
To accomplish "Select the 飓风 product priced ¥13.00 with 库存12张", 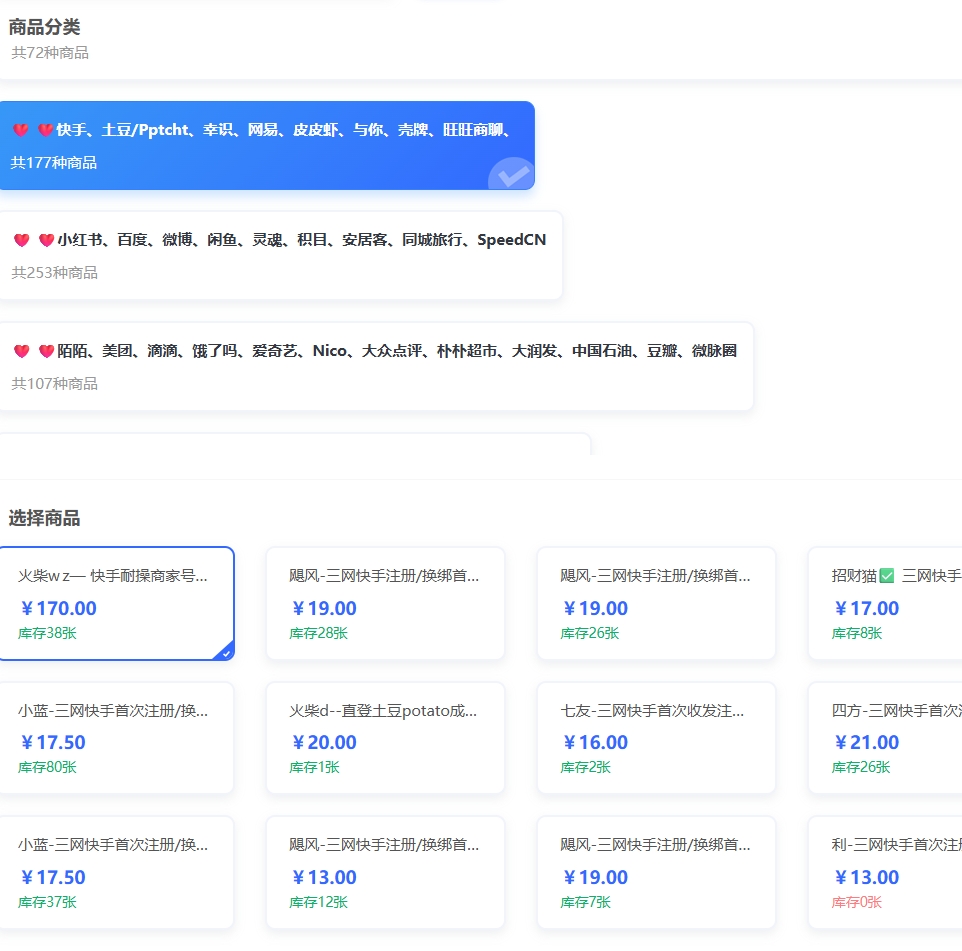I will point(385,871).
